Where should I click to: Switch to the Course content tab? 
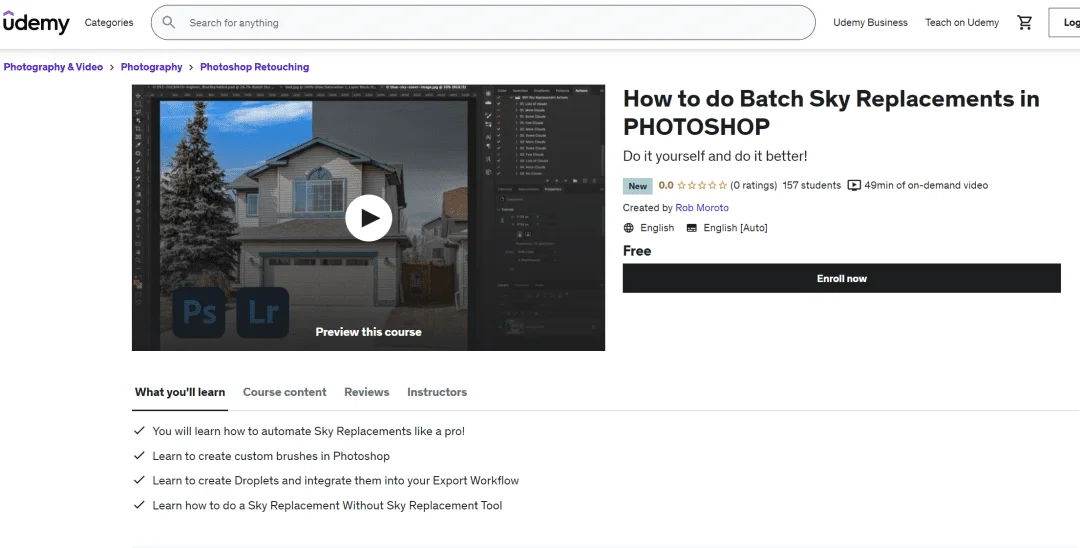click(x=284, y=392)
